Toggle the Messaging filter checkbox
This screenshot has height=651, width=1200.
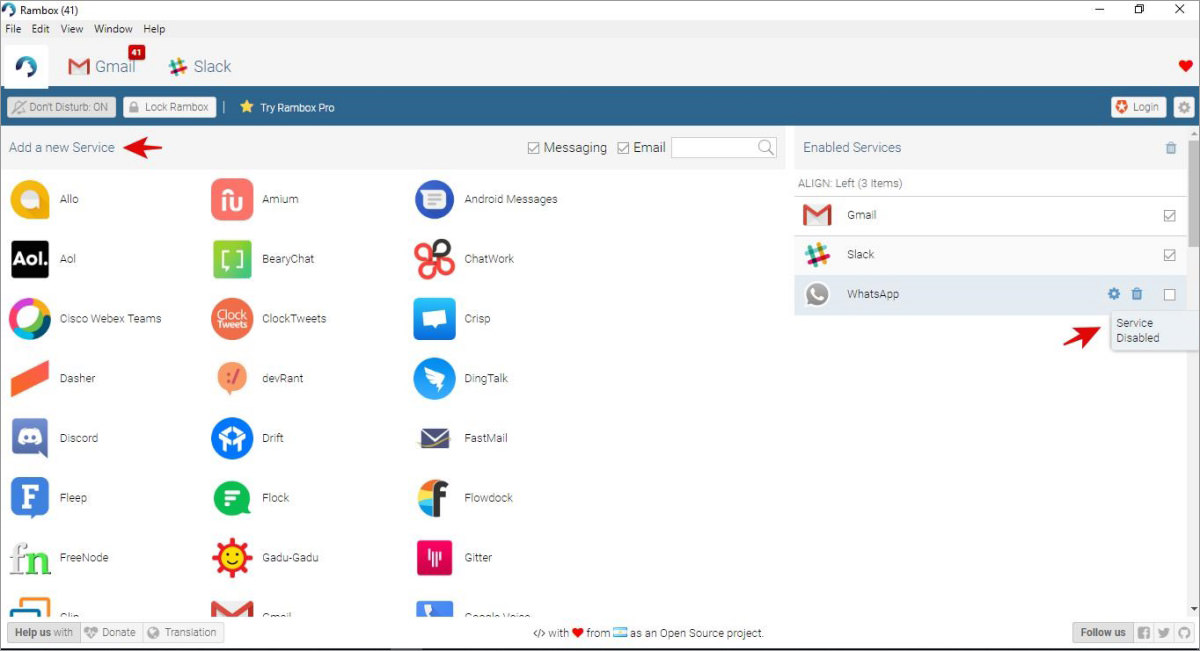(534, 148)
